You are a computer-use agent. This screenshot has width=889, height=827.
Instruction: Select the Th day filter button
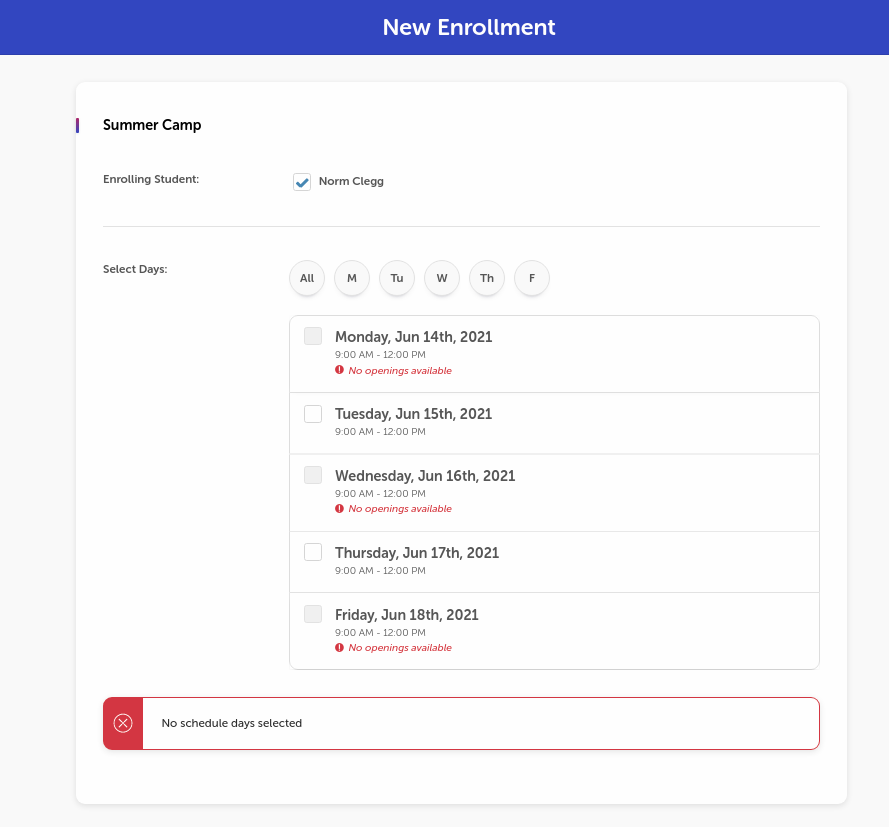point(486,278)
